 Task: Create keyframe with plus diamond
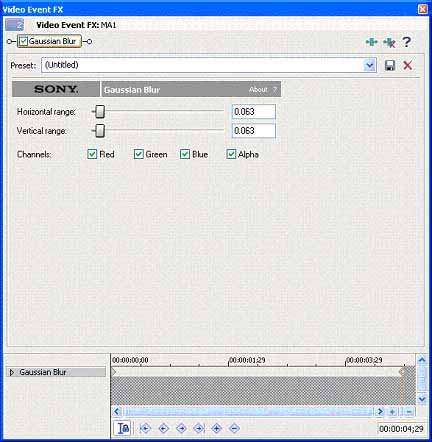pos(217,428)
